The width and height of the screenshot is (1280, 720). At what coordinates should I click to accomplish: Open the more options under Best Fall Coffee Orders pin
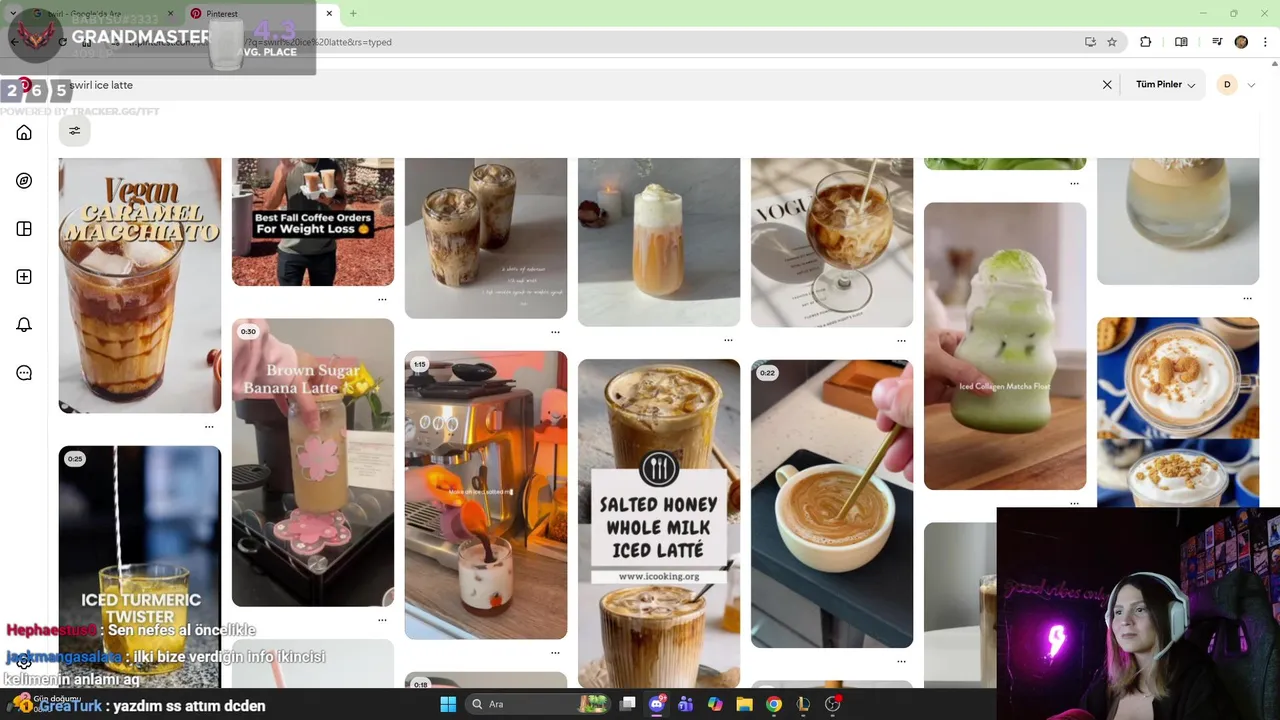(x=382, y=299)
